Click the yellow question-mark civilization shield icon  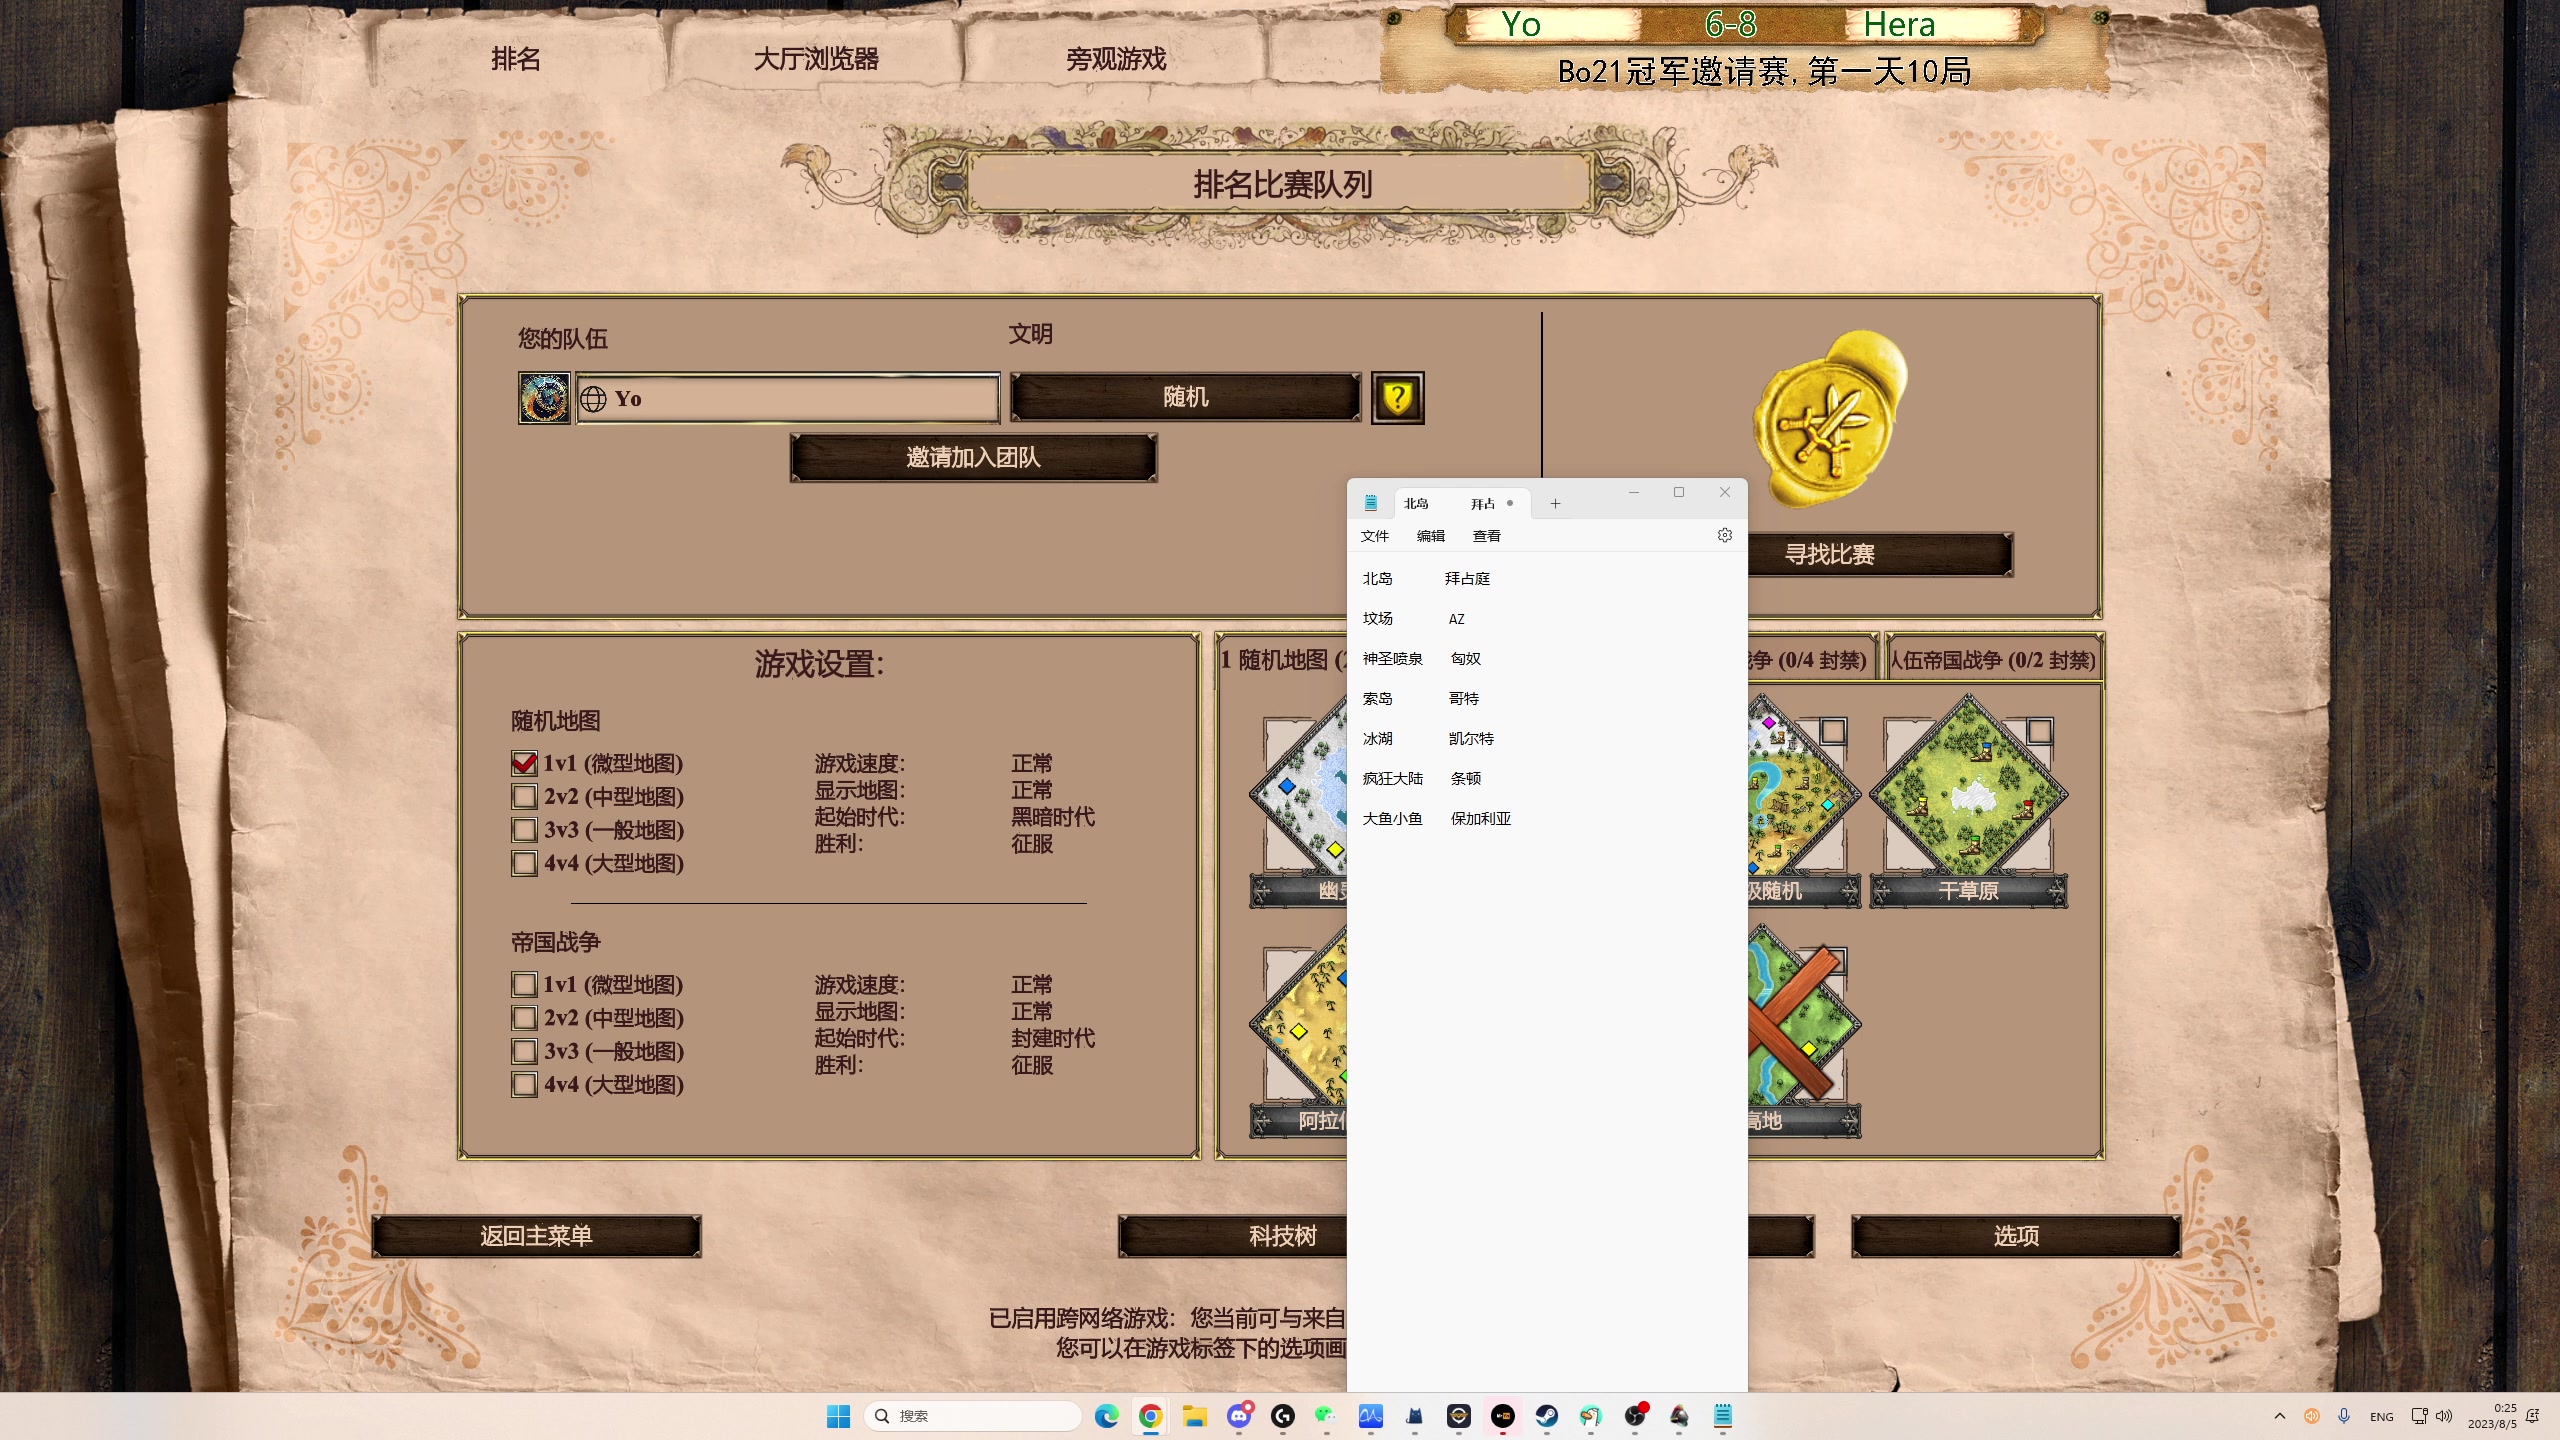click(x=1397, y=398)
